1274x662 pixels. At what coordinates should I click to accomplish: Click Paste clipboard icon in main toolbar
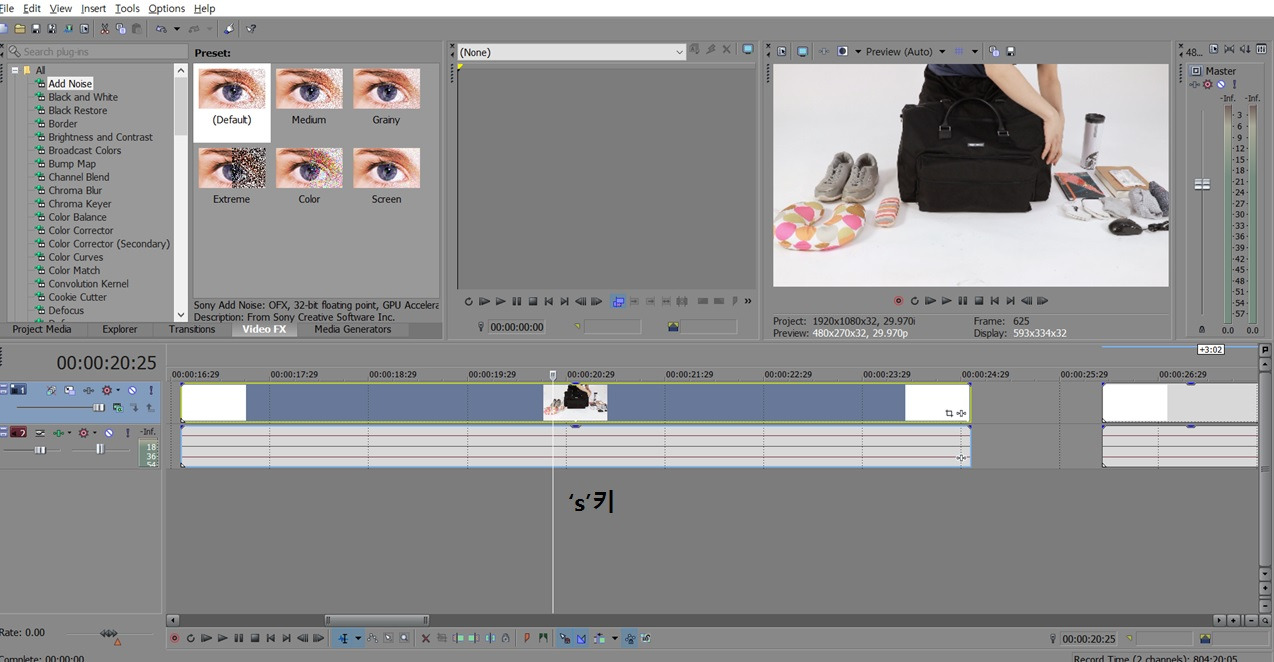[x=136, y=29]
